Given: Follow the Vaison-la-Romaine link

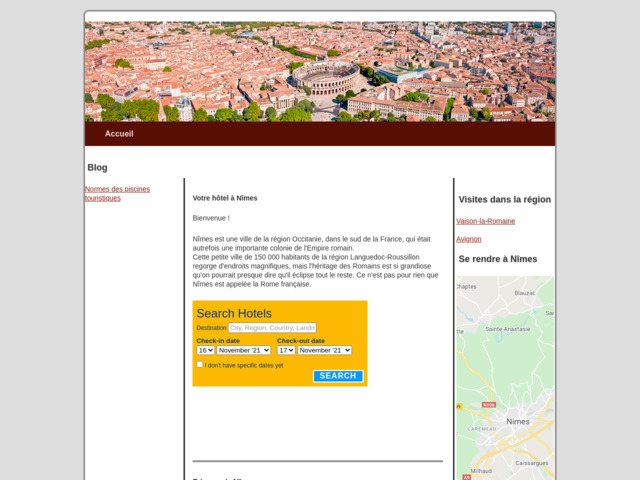Looking at the screenshot, I should point(485,221).
